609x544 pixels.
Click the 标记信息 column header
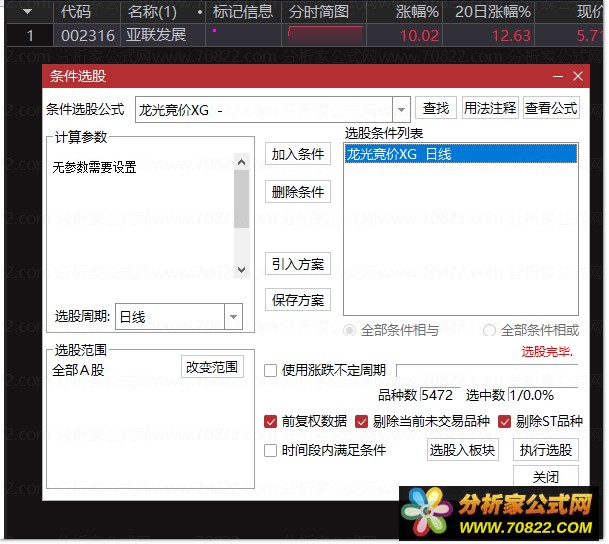click(243, 12)
